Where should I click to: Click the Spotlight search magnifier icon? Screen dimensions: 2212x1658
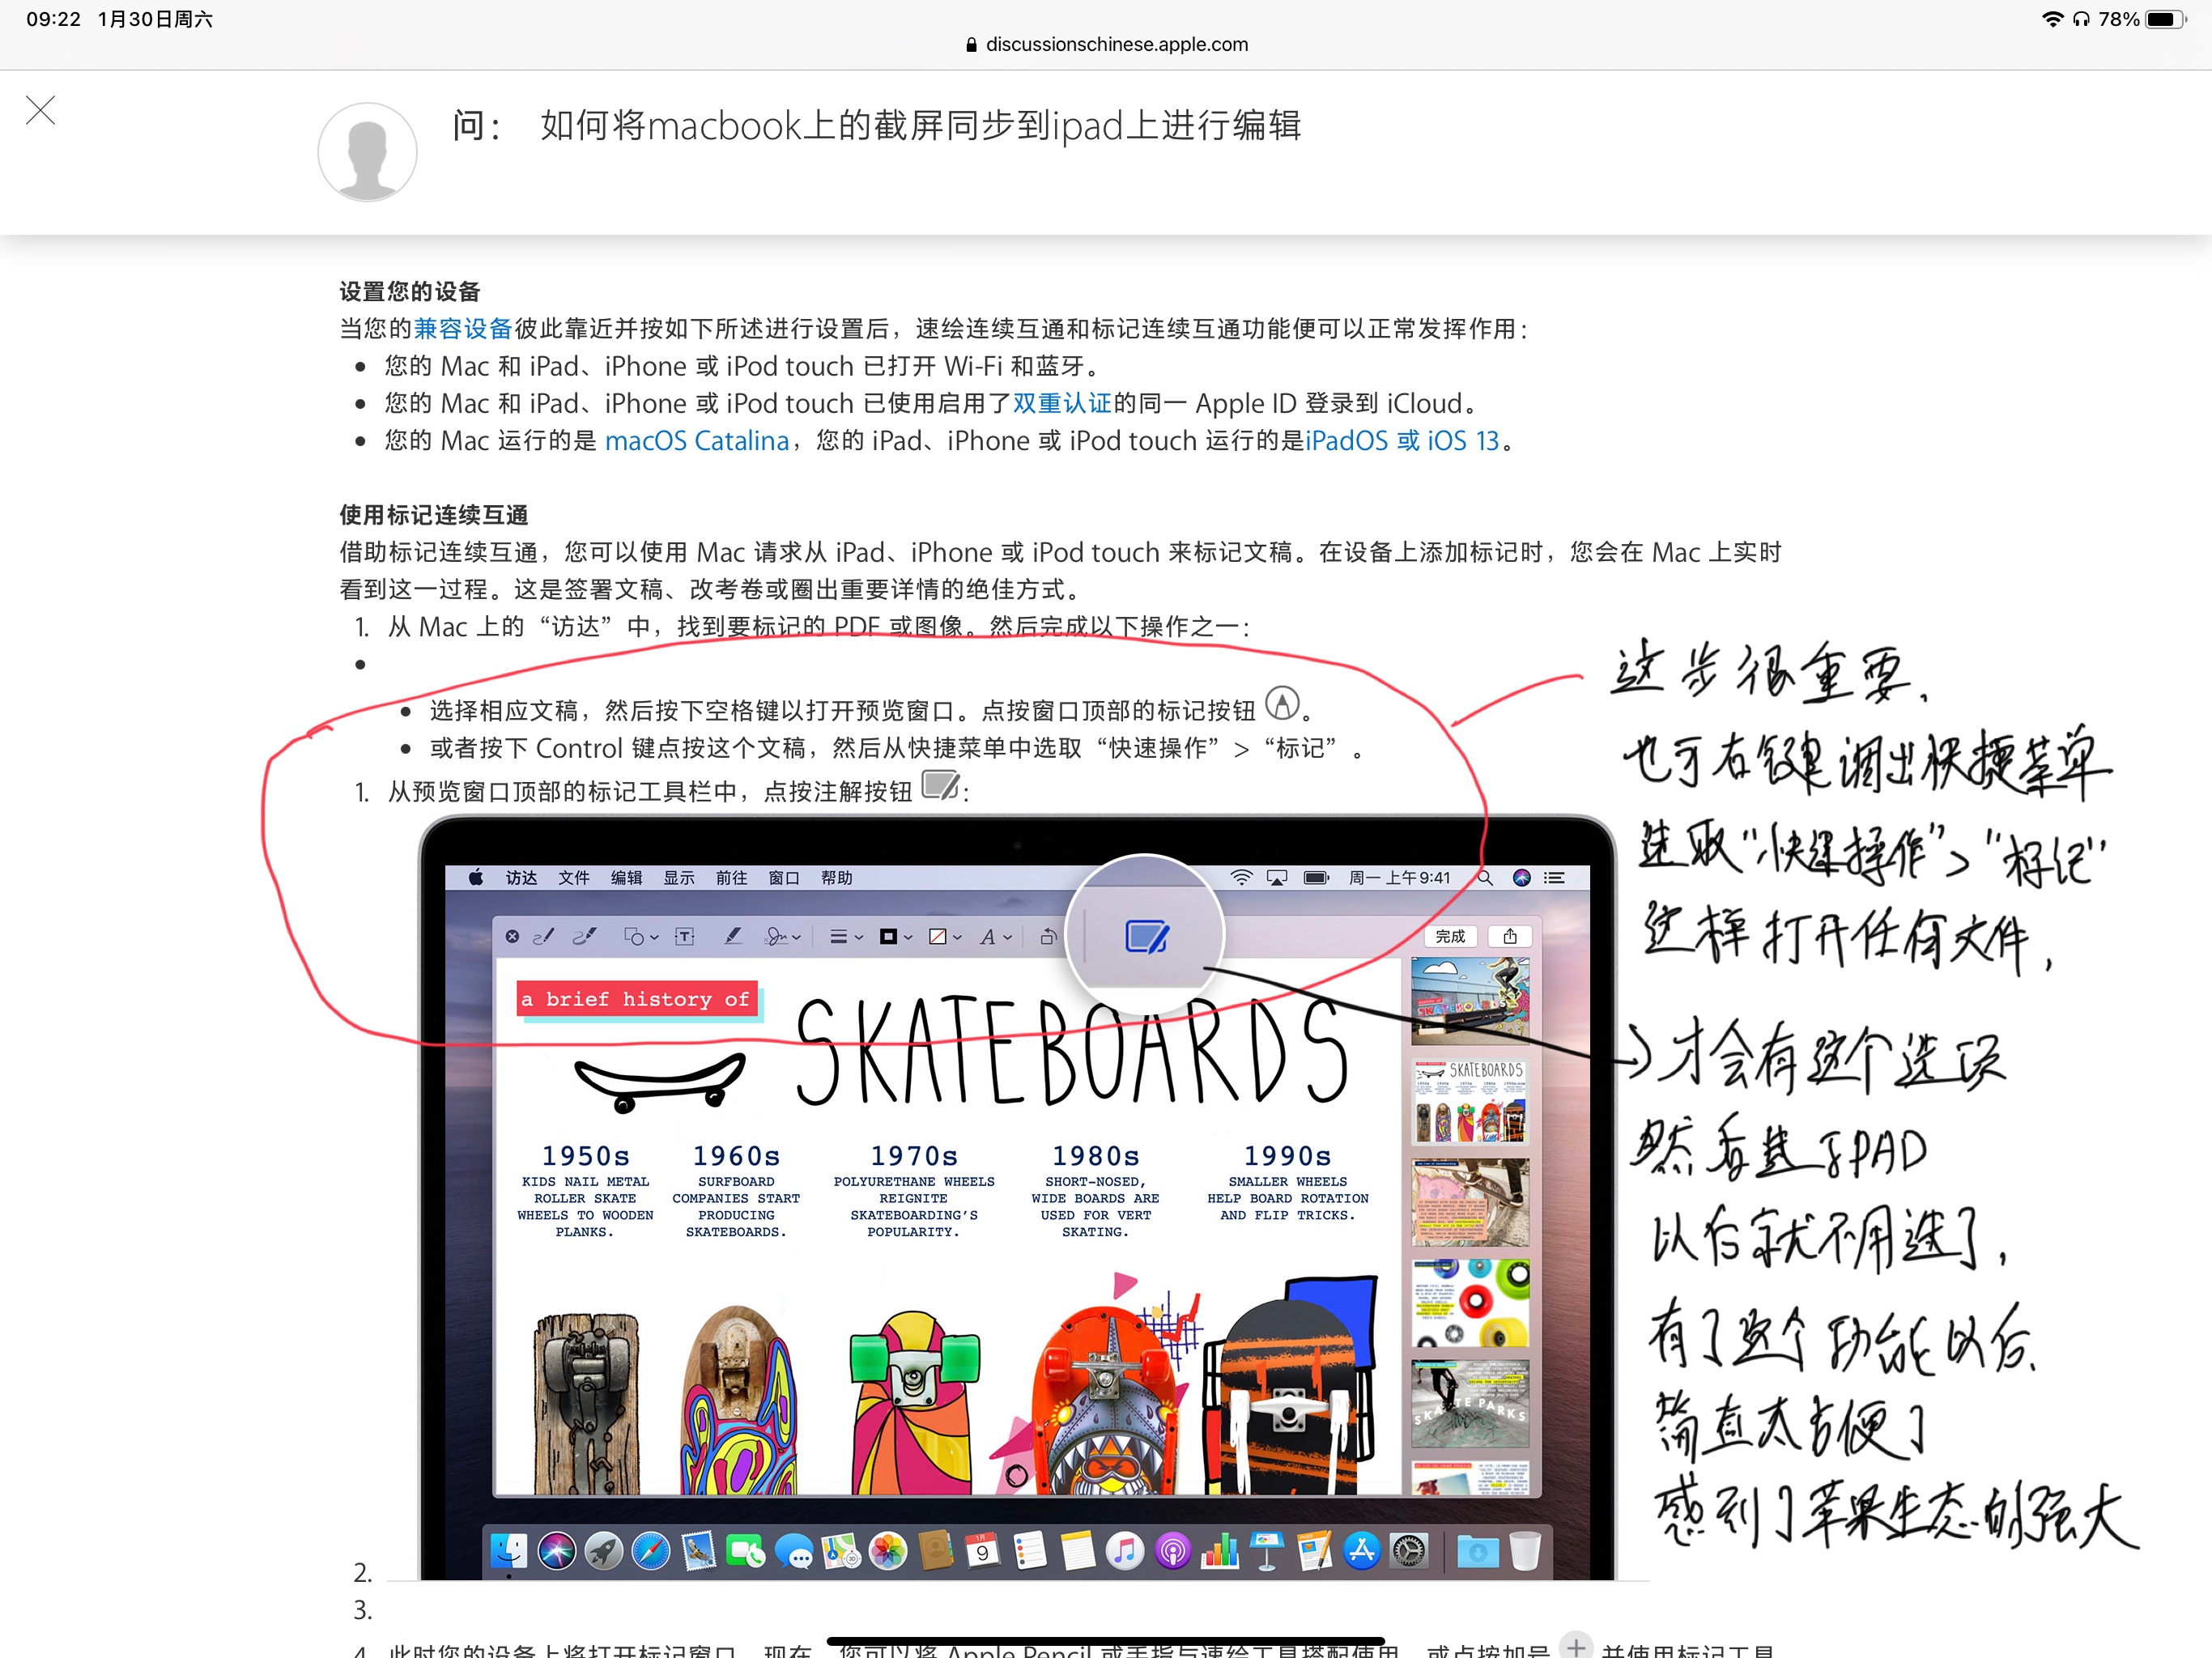[1485, 878]
